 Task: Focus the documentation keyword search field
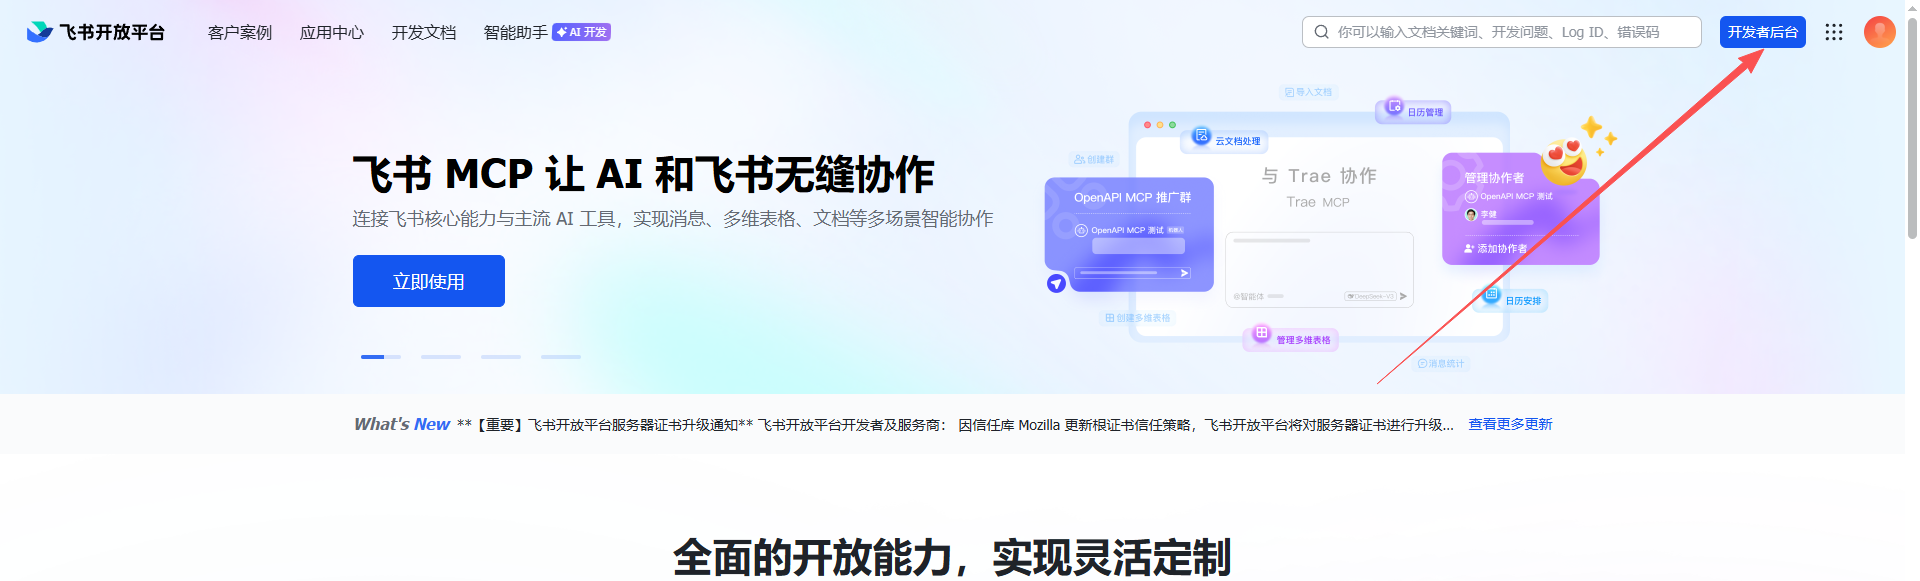click(x=1502, y=32)
